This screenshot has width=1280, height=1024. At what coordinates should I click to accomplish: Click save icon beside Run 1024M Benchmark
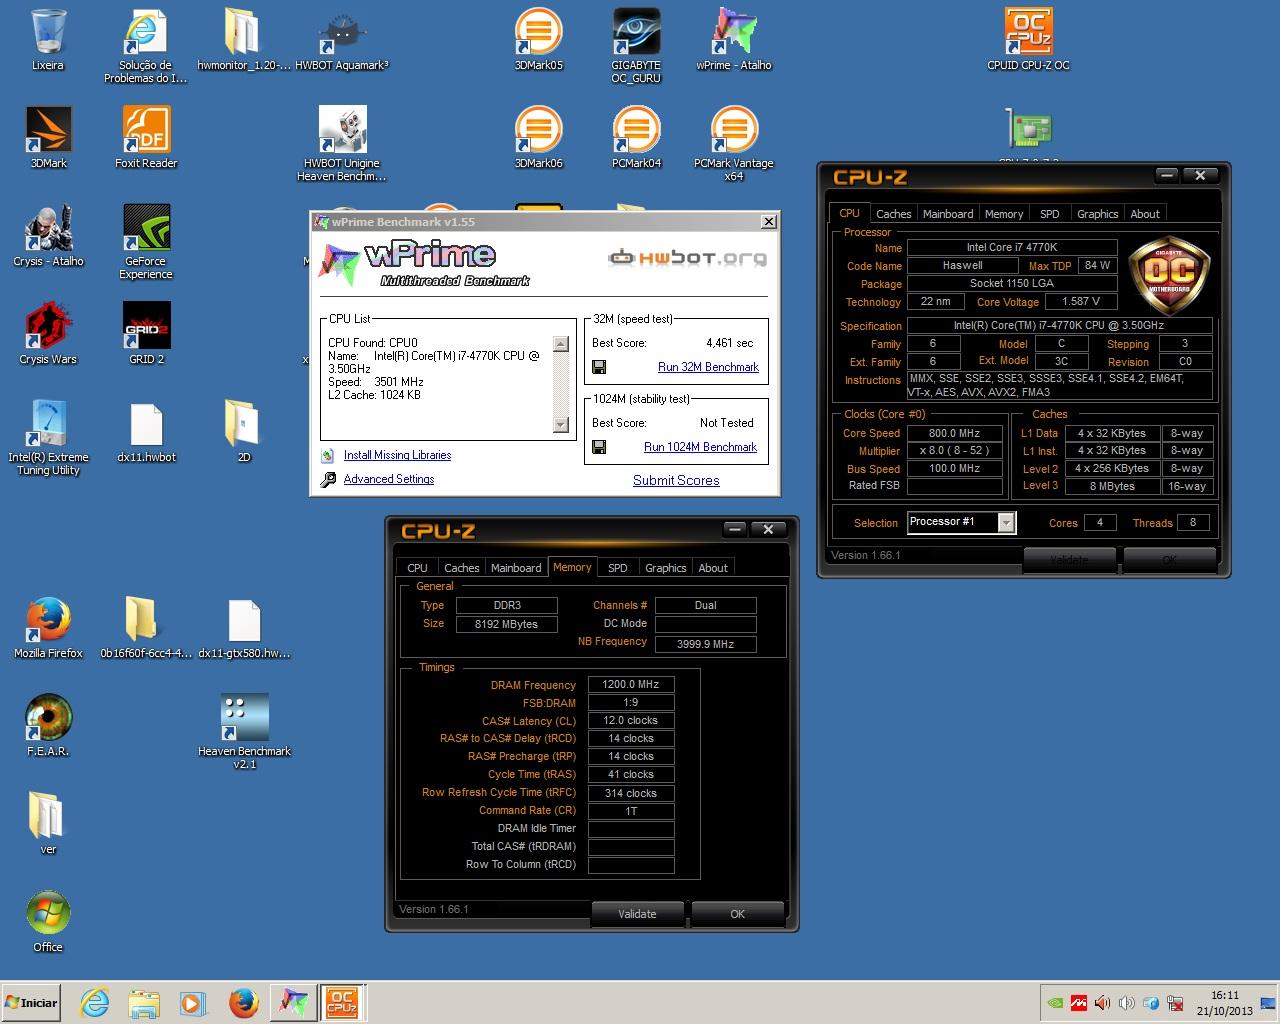pyautogui.click(x=599, y=447)
